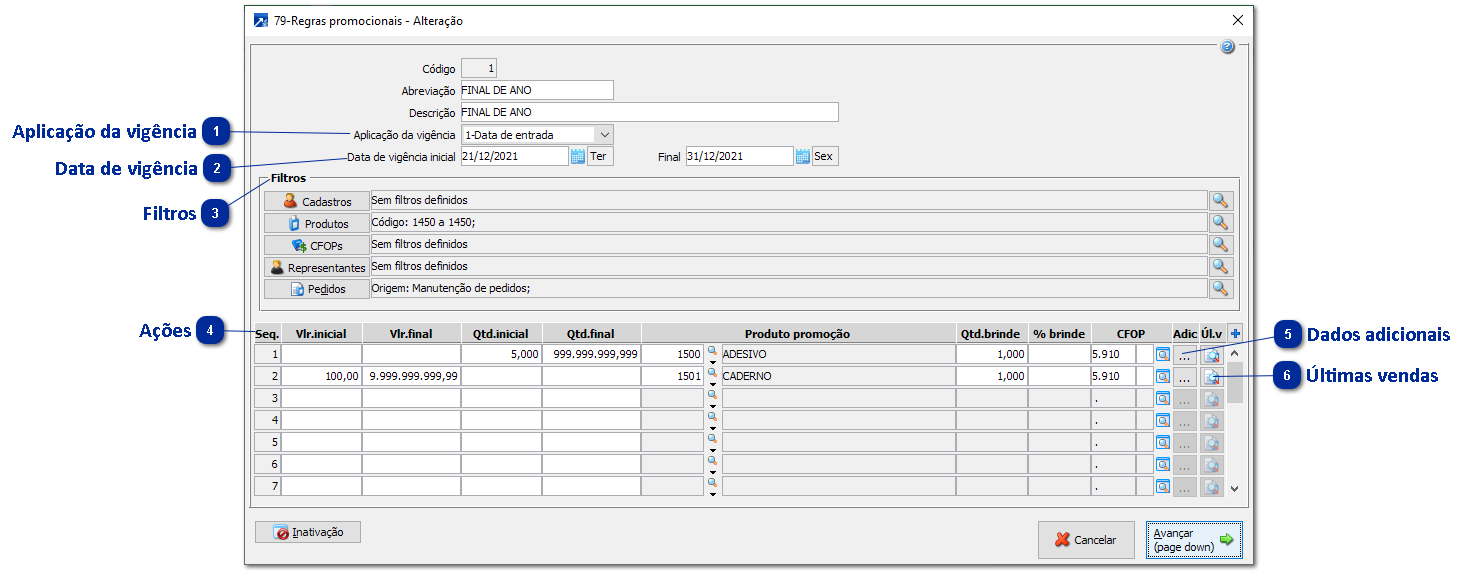Open CFOP lookup icon on the ADESIVO row
The image size is (1466, 581).
(x=1162, y=354)
